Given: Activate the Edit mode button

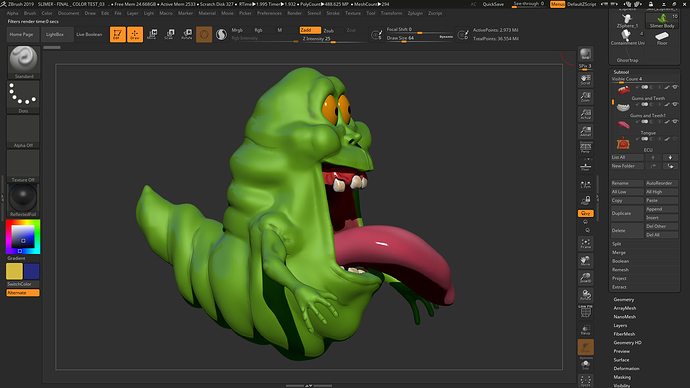Looking at the screenshot, I should [117, 34].
